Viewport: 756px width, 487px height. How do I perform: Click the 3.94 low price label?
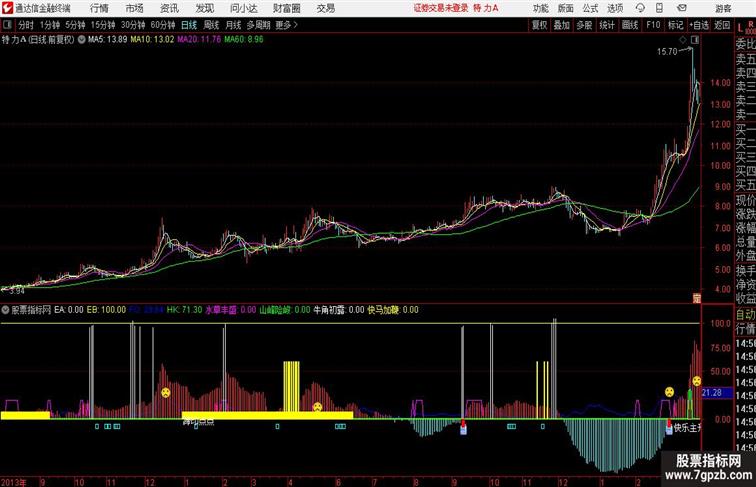coord(16,291)
